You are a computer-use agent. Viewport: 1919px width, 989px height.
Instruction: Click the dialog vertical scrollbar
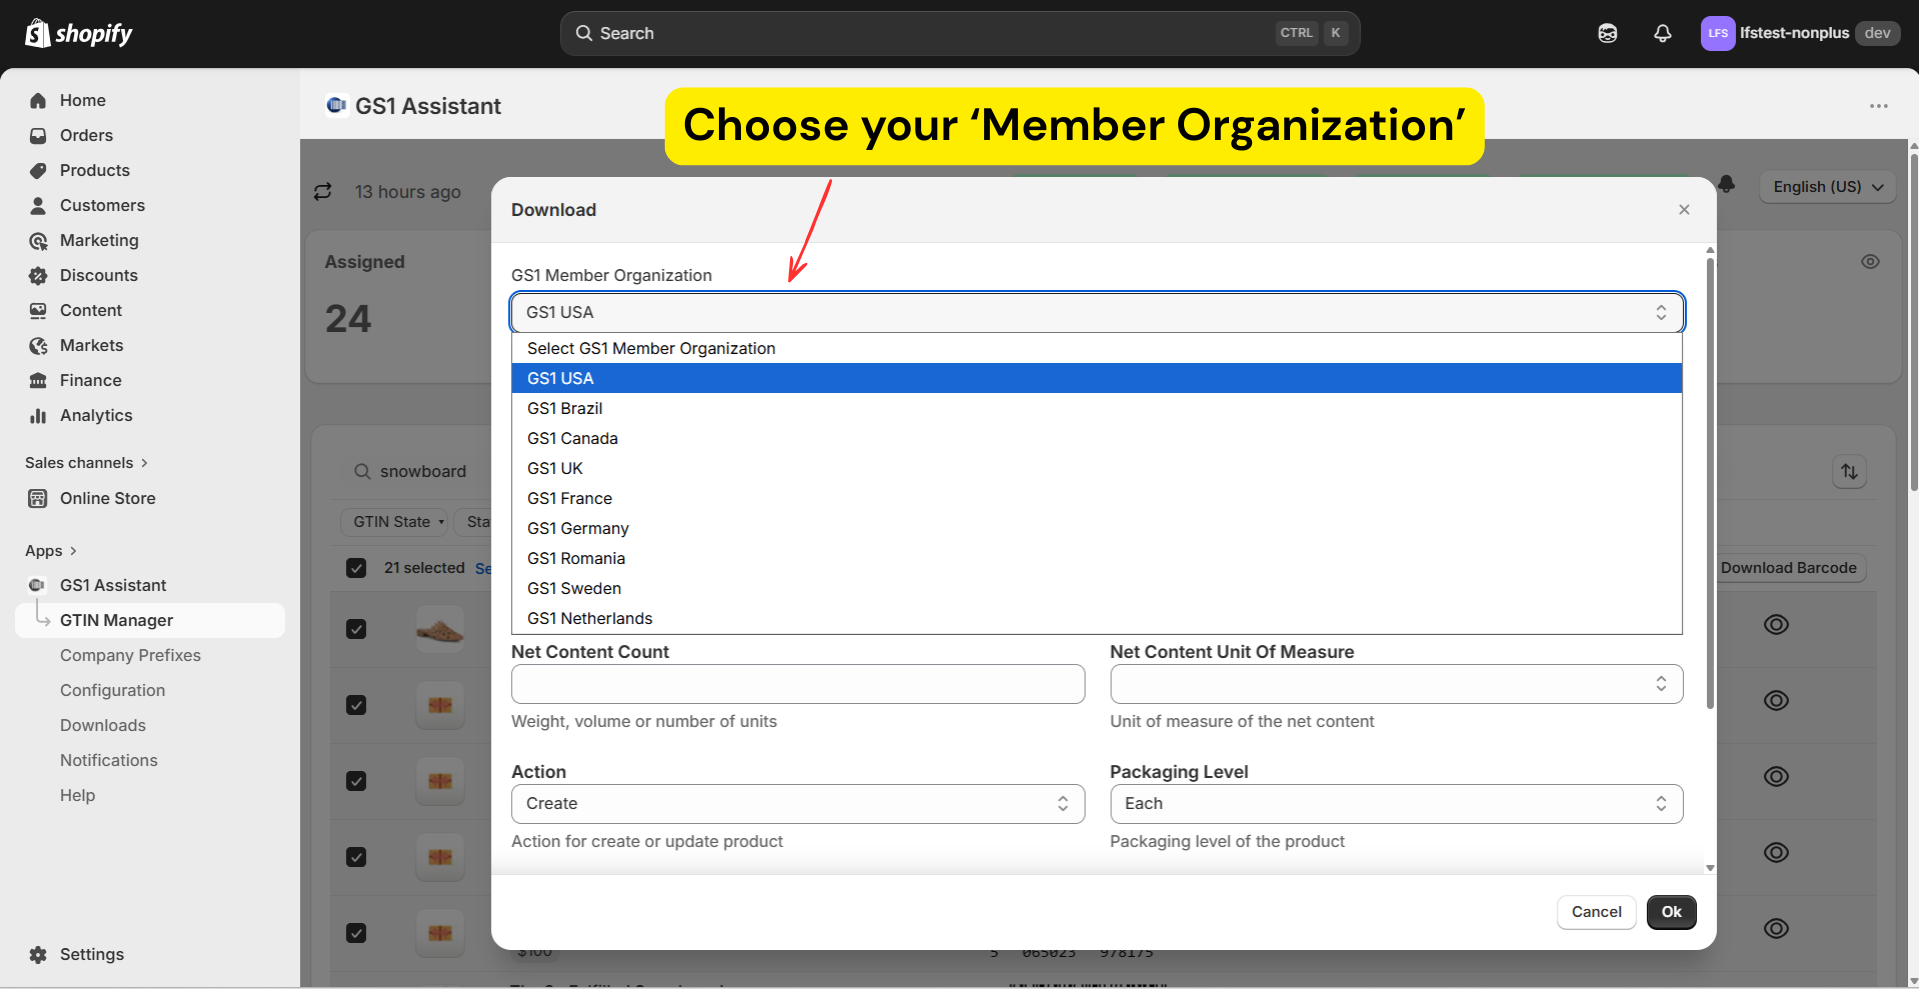coord(1710,483)
